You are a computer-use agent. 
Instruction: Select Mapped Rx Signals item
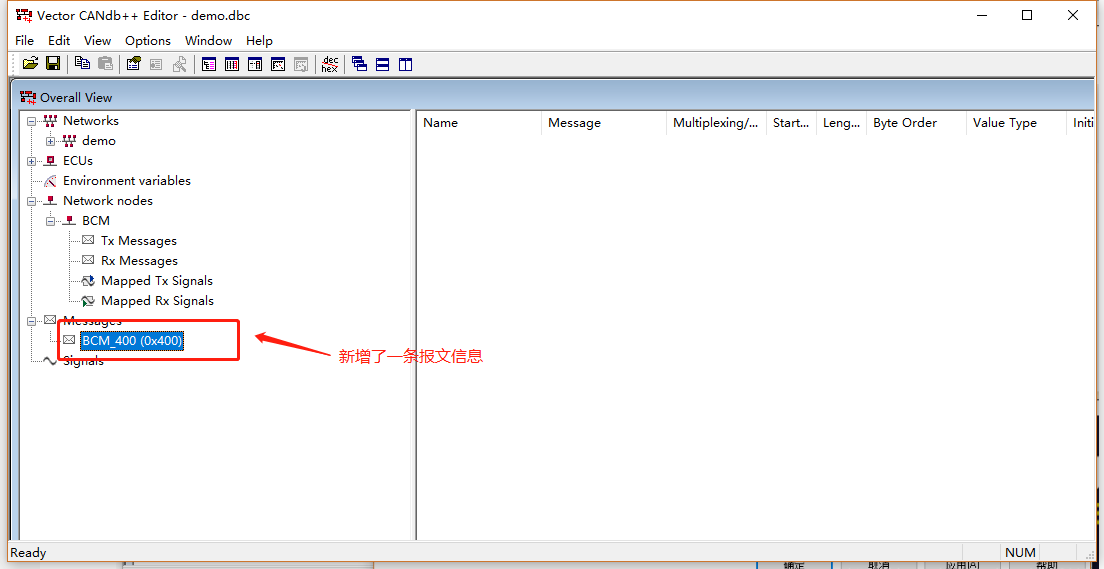coord(157,301)
